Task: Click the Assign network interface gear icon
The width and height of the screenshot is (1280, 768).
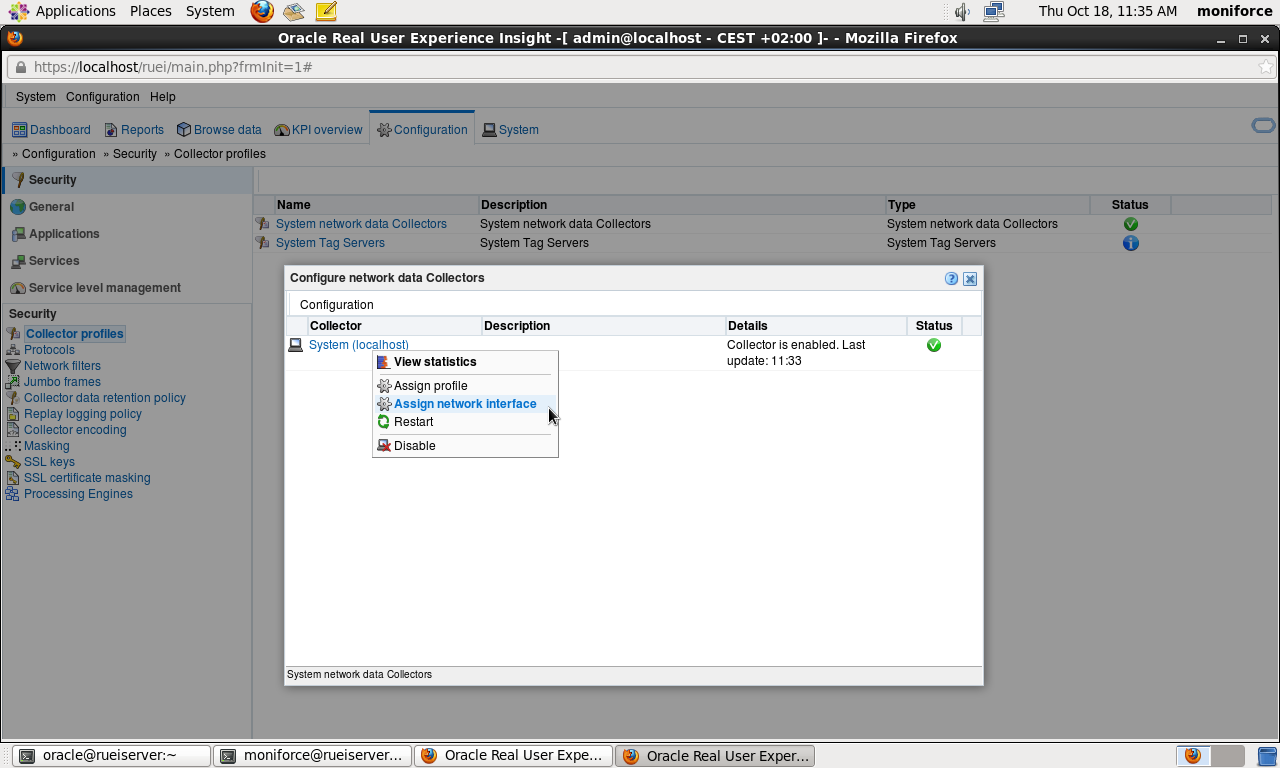Action: click(384, 404)
